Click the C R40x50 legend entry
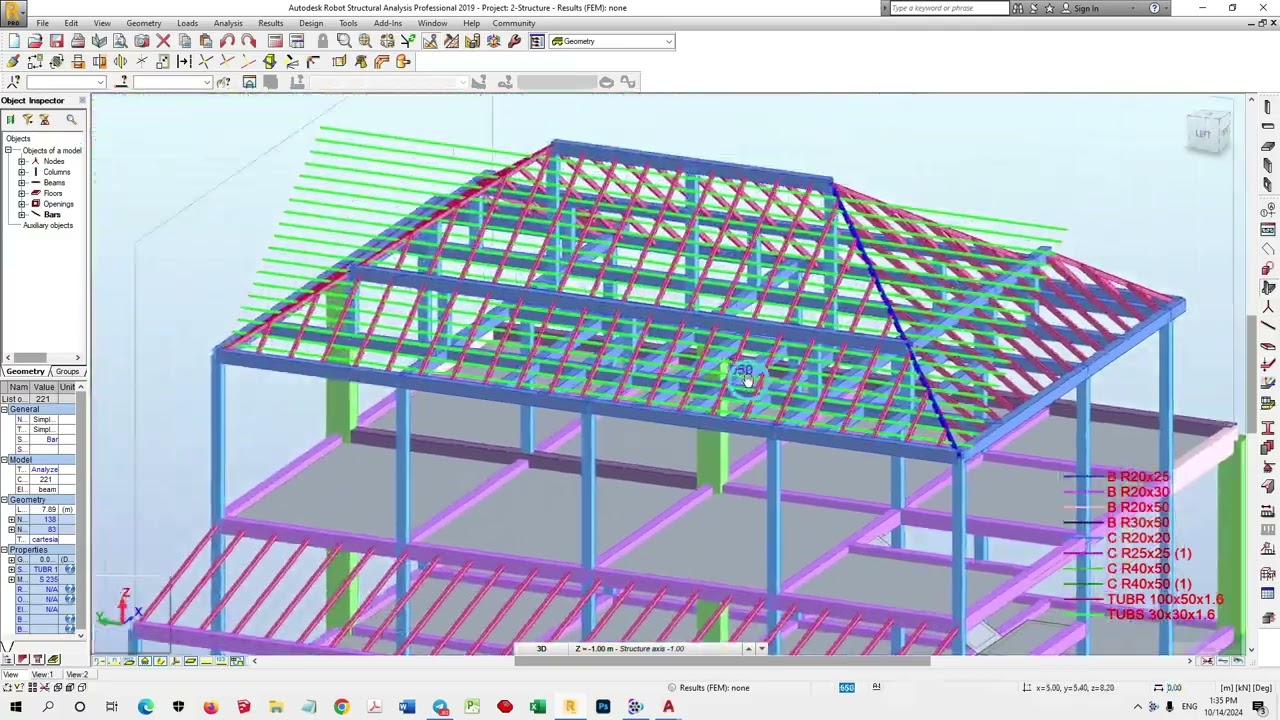This screenshot has height=720, width=1280. [1138, 568]
